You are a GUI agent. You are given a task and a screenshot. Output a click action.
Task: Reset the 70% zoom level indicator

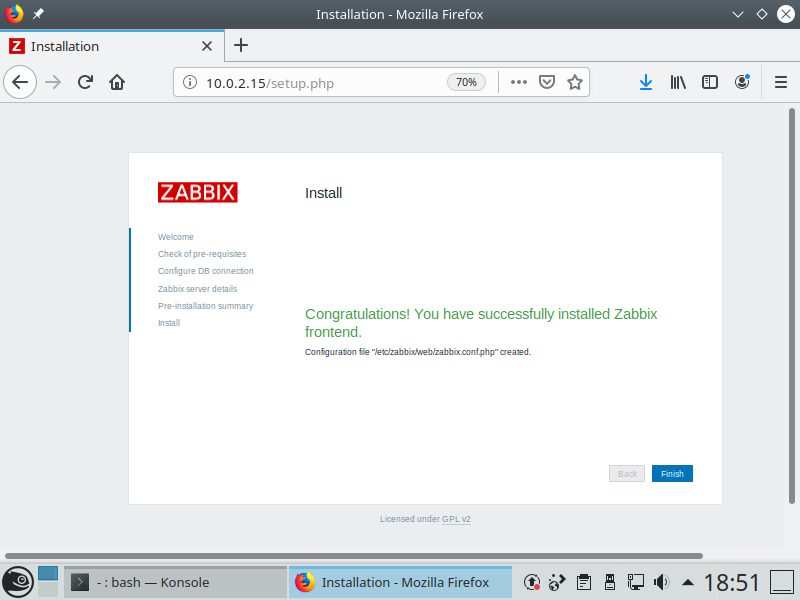(x=466, y=82)
